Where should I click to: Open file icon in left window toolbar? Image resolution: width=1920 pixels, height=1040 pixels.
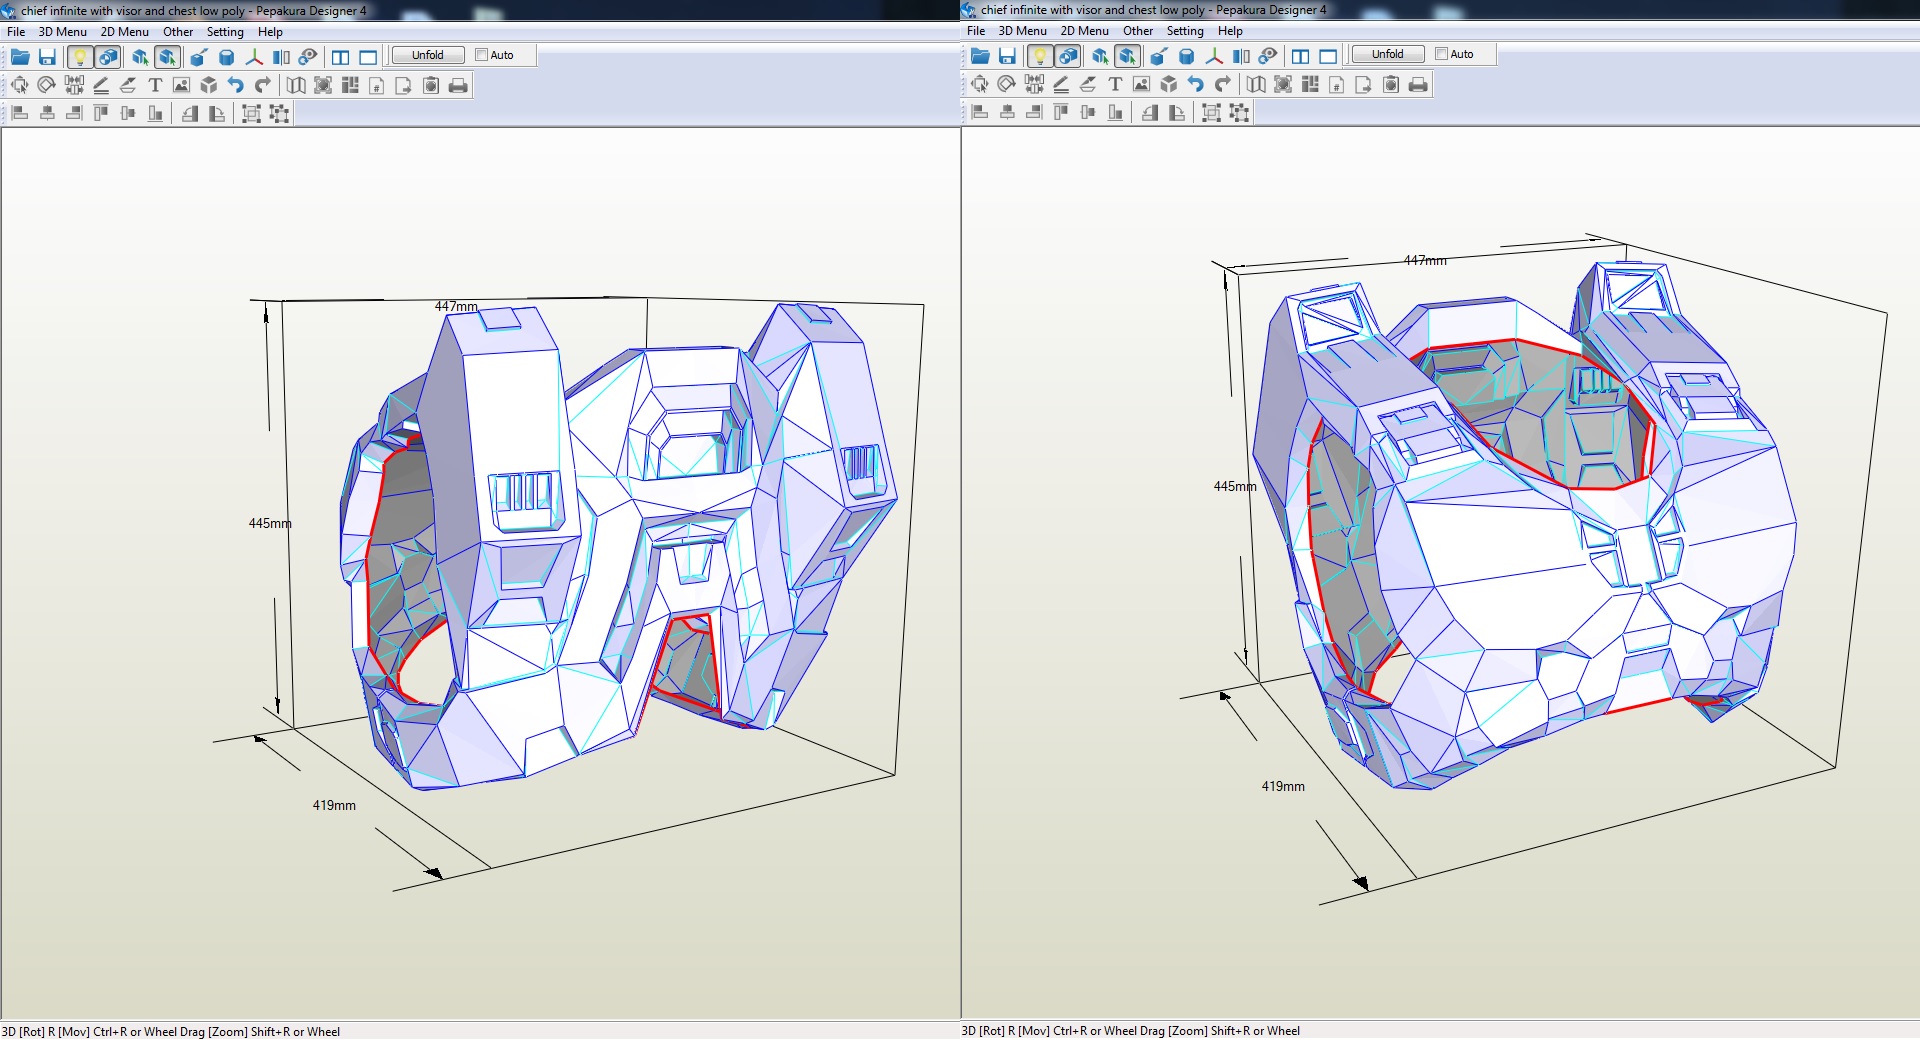point(20,57)
